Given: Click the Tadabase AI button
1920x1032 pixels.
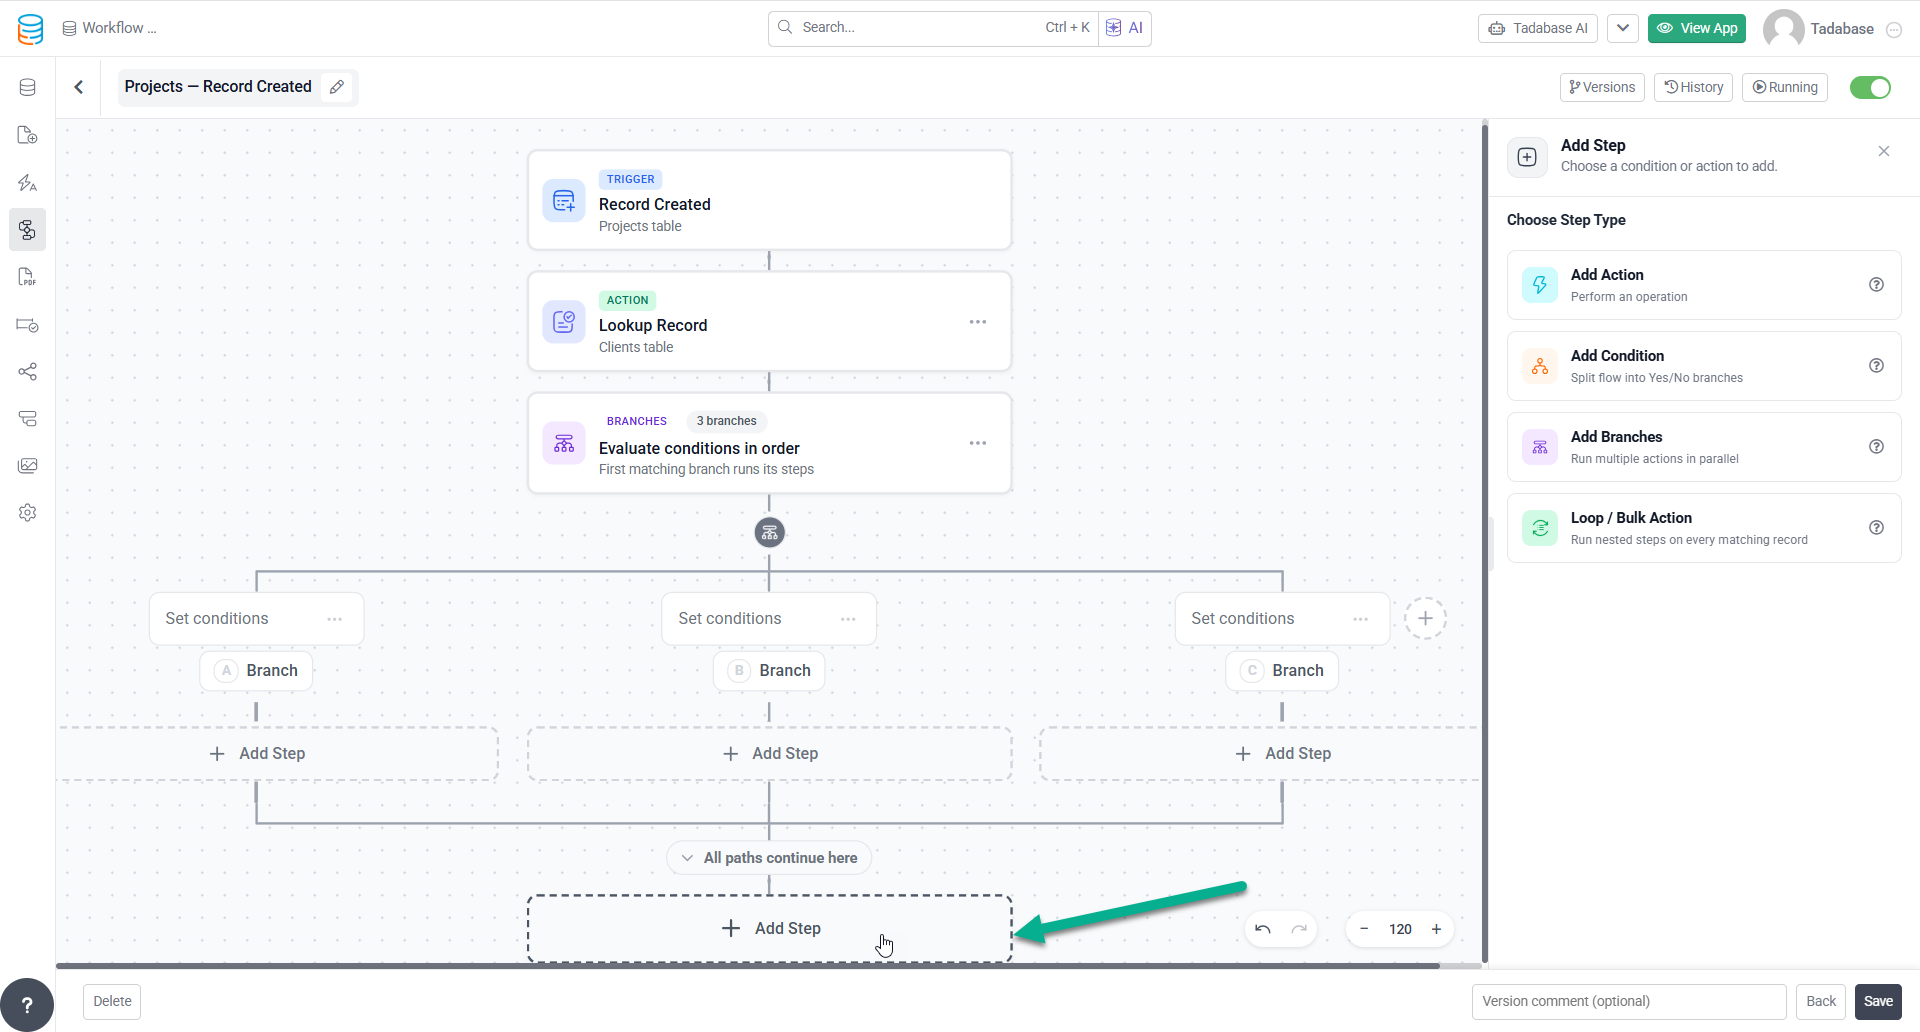Looking at the screenshot, I should (1538, 28).
